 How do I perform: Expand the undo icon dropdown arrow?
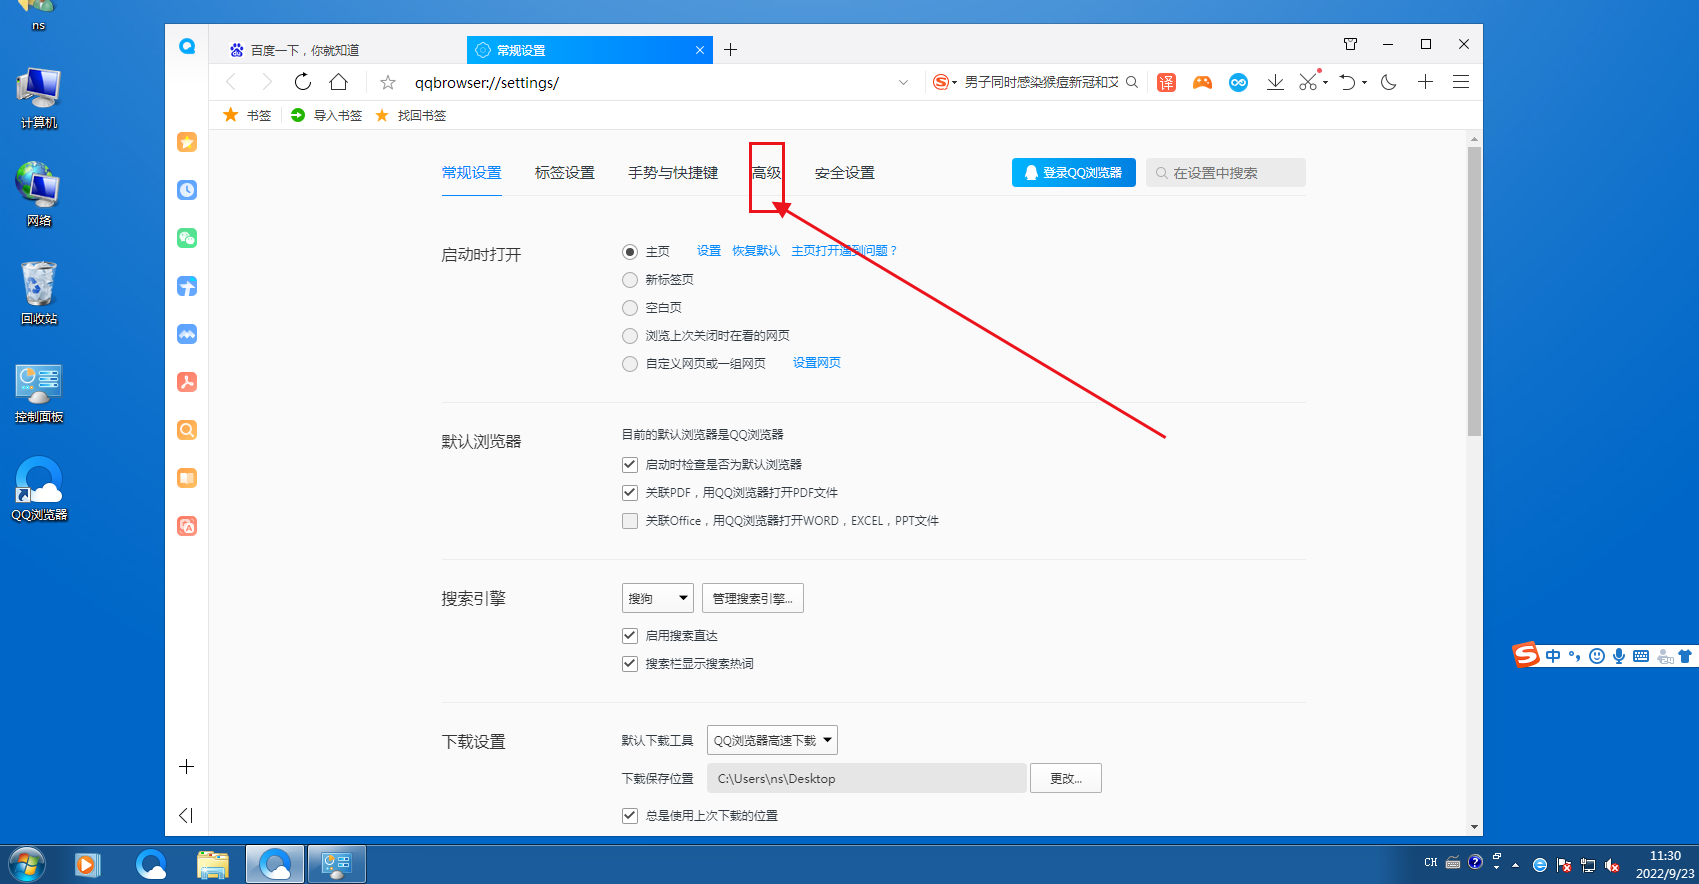click(1364, 83)
